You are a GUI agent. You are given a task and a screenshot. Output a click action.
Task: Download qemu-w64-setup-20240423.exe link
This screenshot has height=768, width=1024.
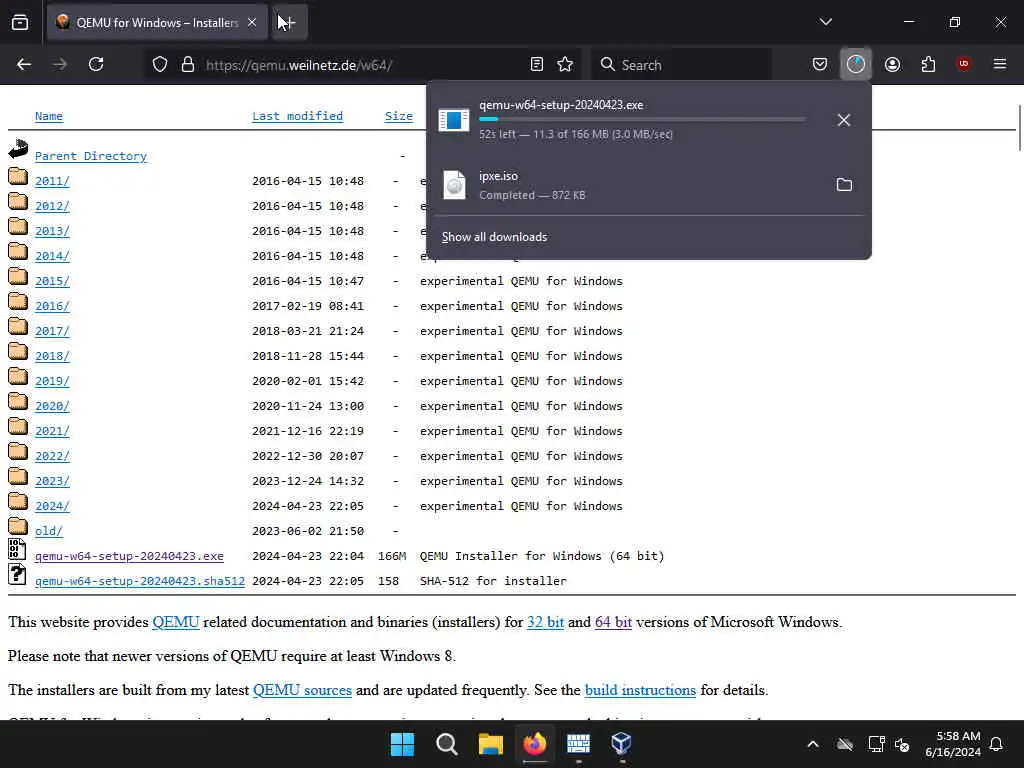point(129,556)
